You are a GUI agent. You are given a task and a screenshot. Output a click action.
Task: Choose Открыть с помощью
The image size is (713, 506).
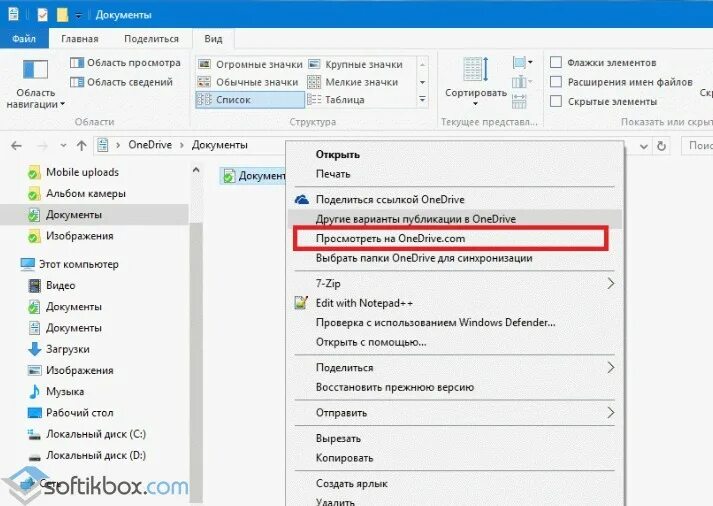(x=371, y=342)
